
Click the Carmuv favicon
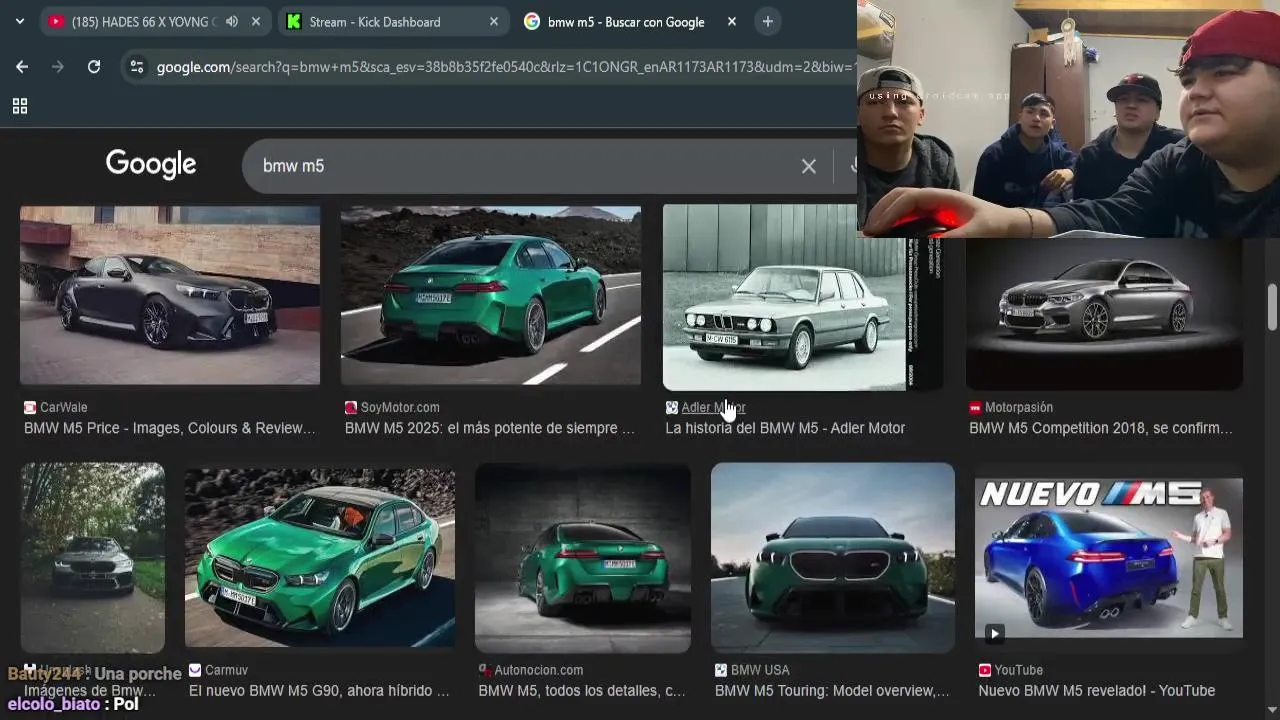(x=195, y=670)
